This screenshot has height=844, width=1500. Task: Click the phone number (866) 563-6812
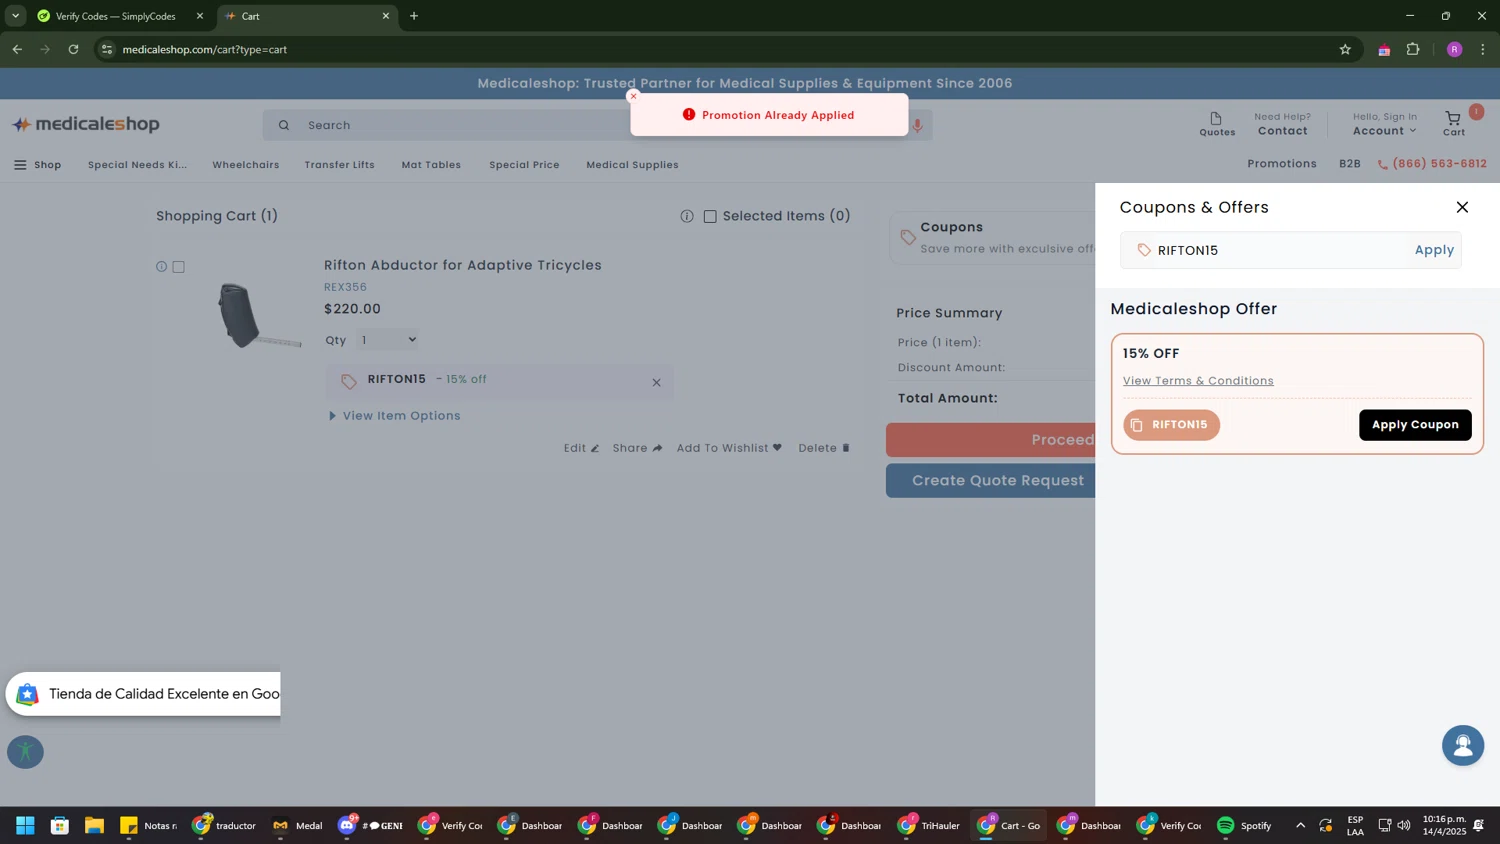tap(1432, 164)
